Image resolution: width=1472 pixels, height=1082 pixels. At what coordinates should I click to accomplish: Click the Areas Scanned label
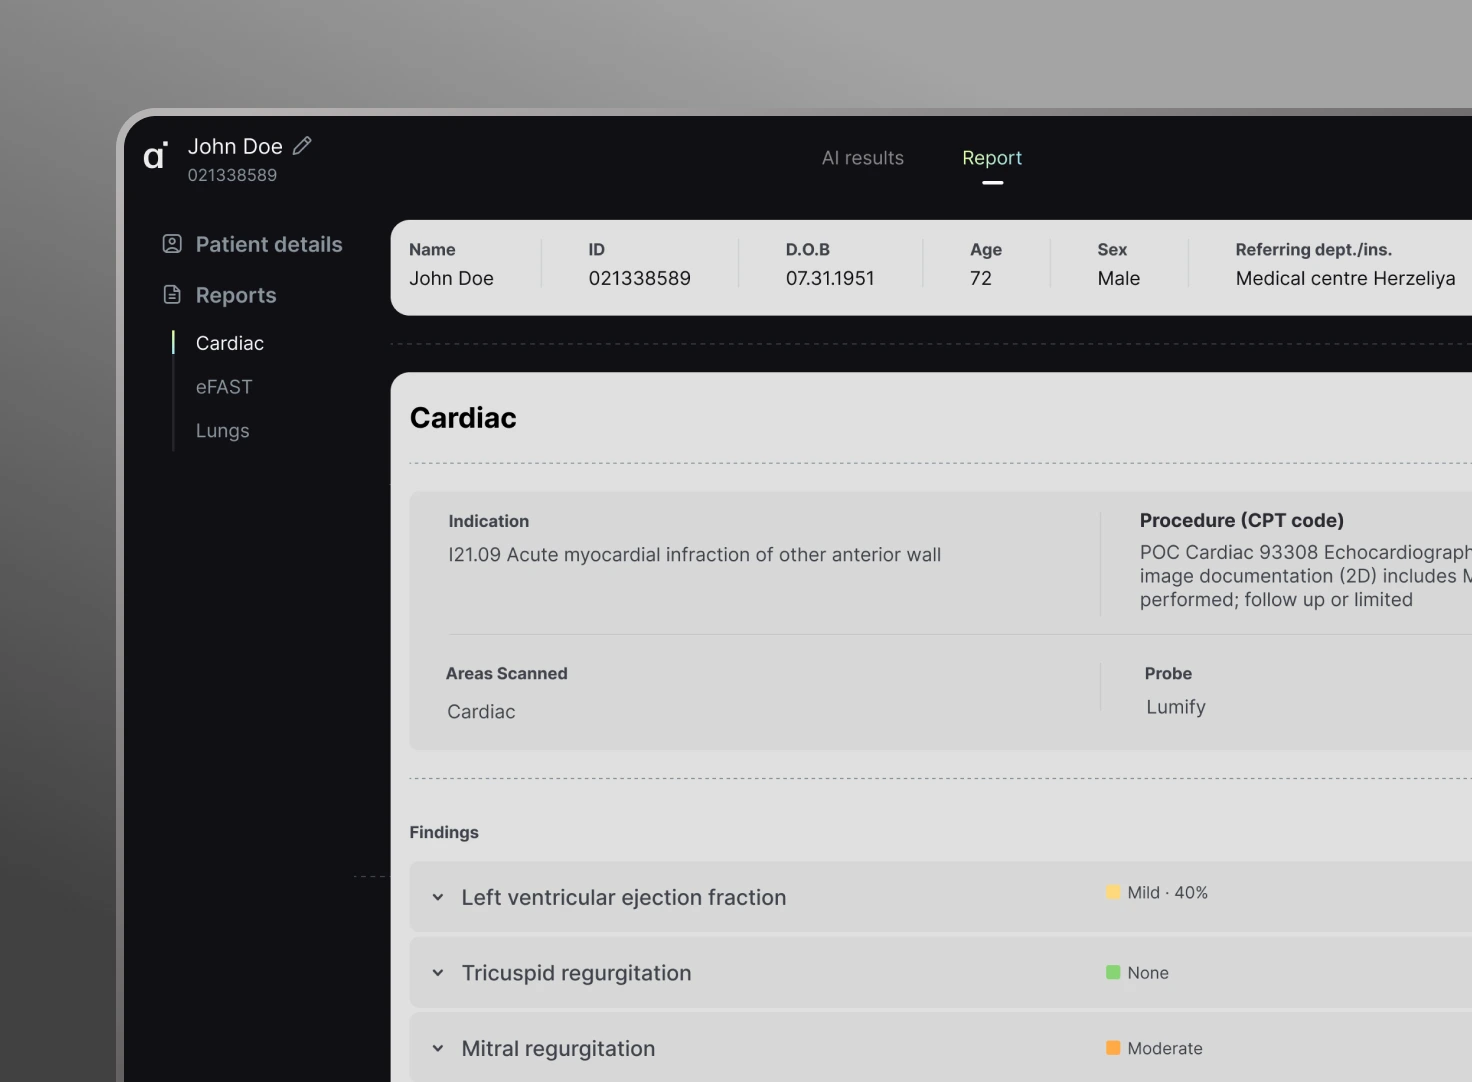506,674
